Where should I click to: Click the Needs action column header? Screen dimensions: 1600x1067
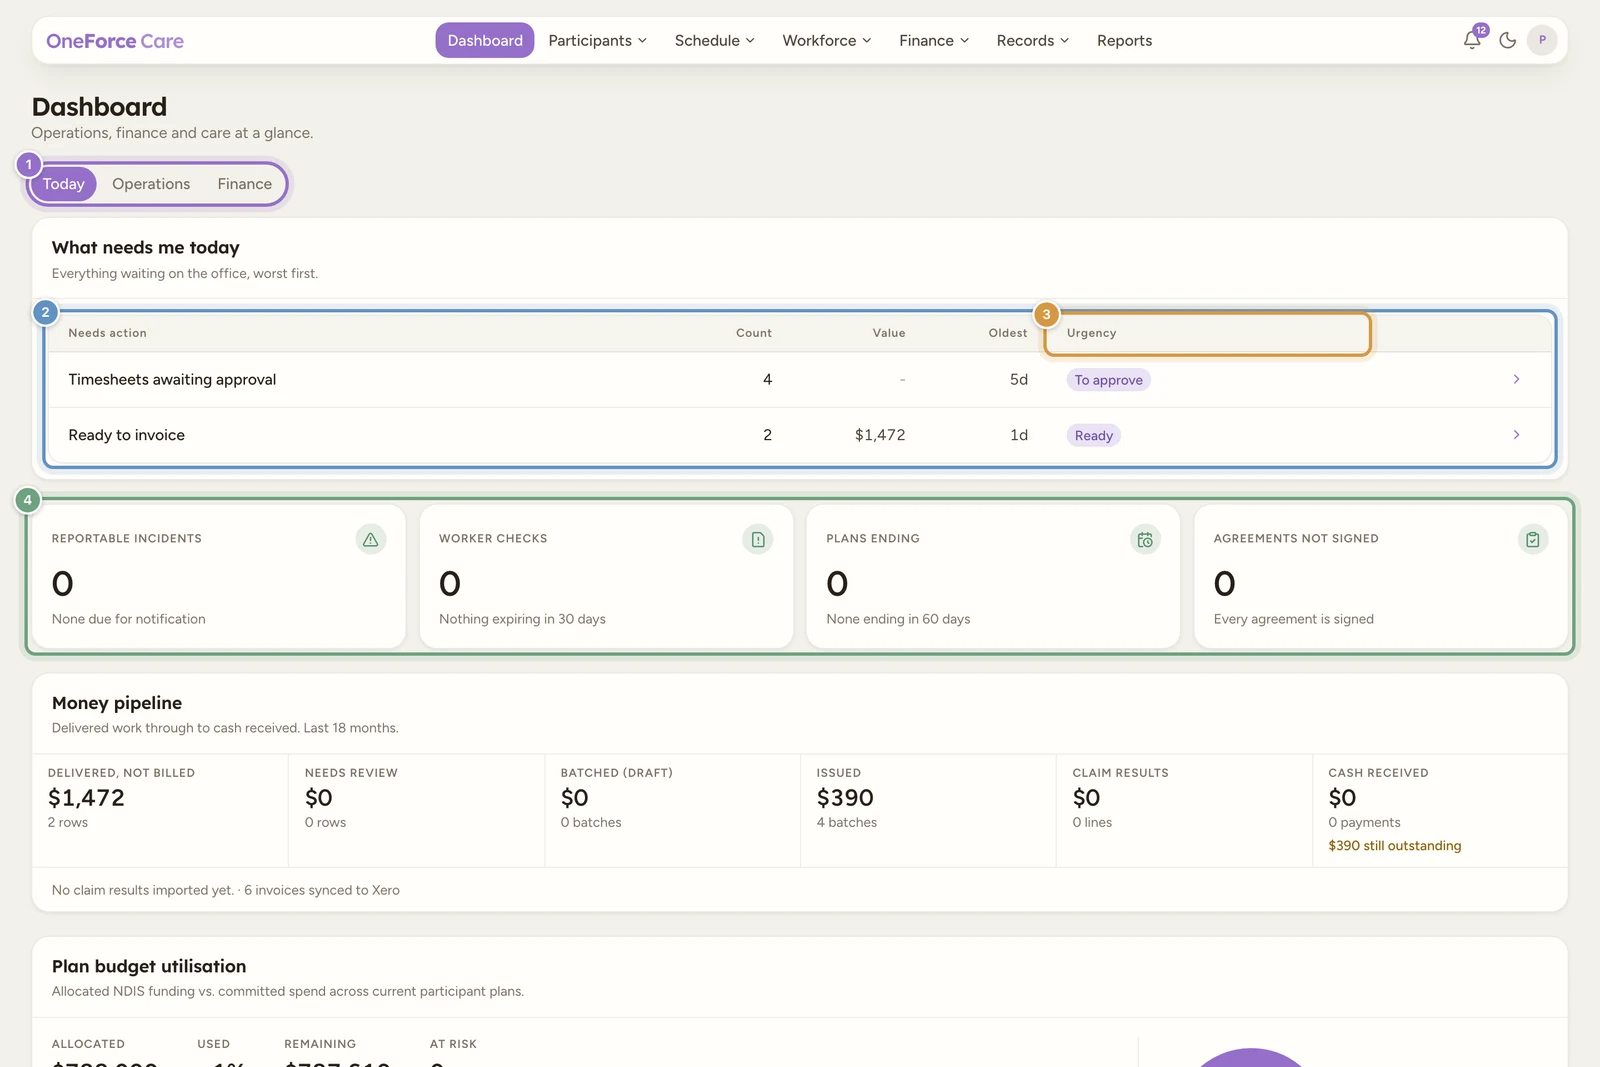click(107, 333)
